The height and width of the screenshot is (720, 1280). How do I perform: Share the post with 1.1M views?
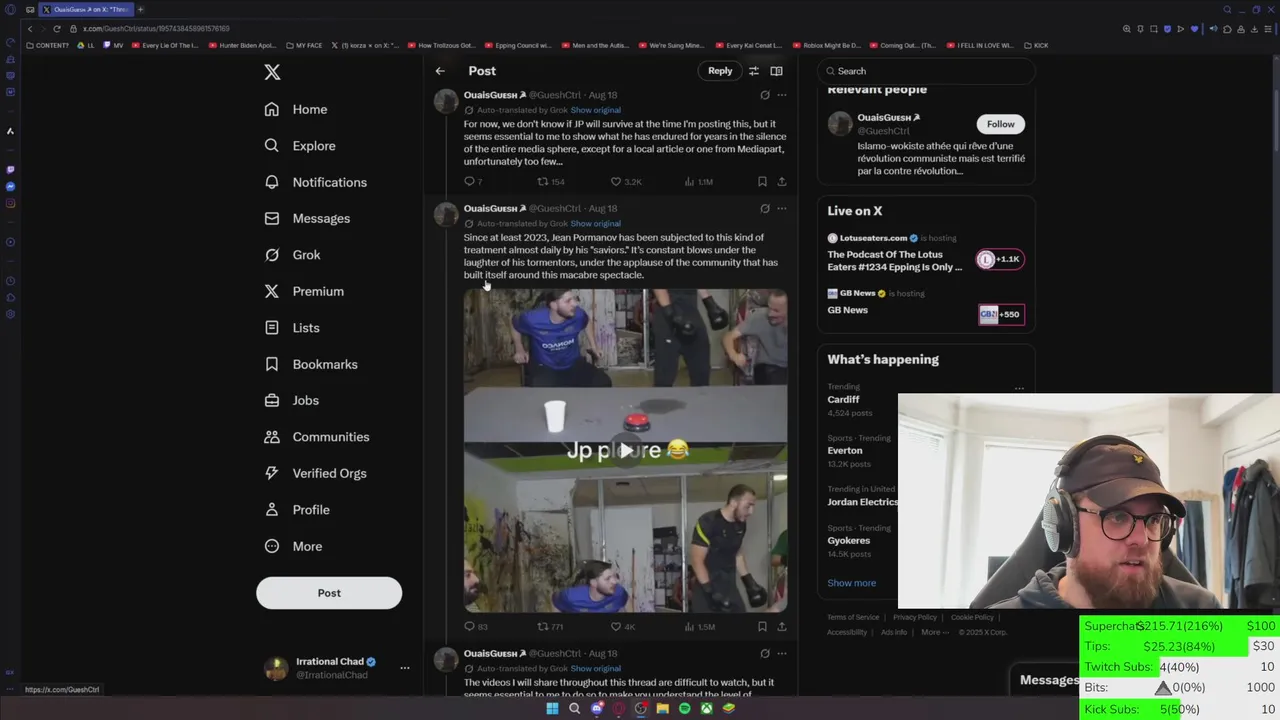click(x=782, y=181)
